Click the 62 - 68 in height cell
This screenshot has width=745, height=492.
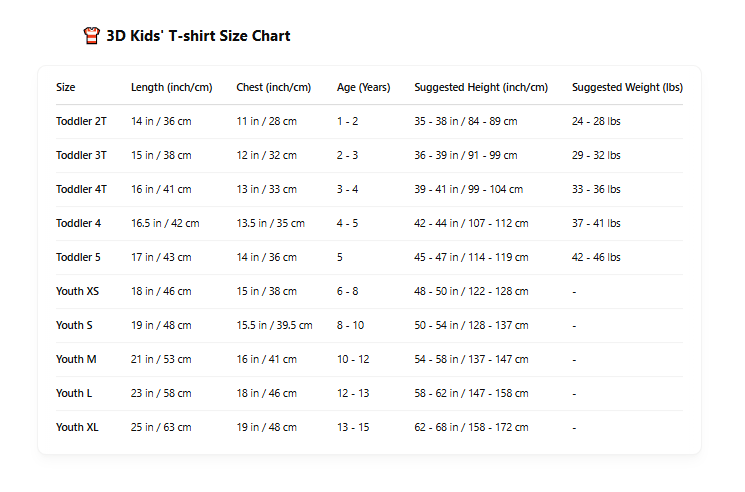pyautogui.click(x=470, y=427)
